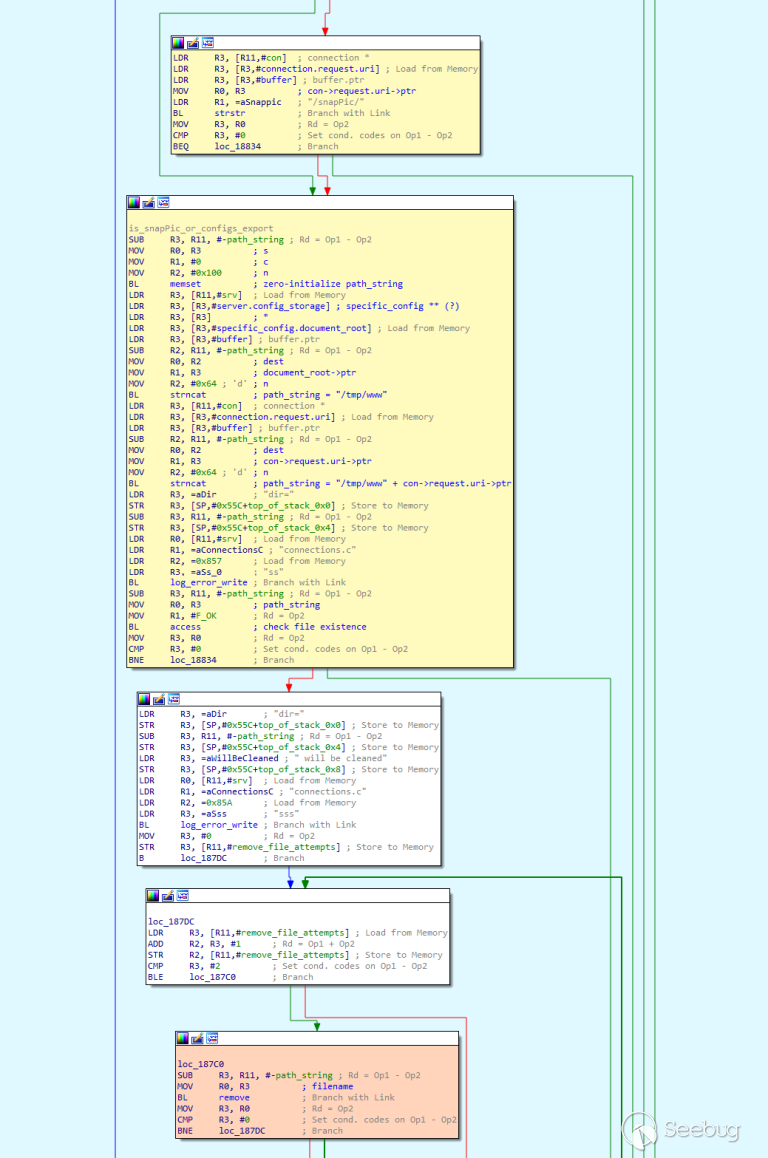Screen dimensions: 768x1158
Task: Click #0x100 memset size operand
Action: click(x=206, y=273)
